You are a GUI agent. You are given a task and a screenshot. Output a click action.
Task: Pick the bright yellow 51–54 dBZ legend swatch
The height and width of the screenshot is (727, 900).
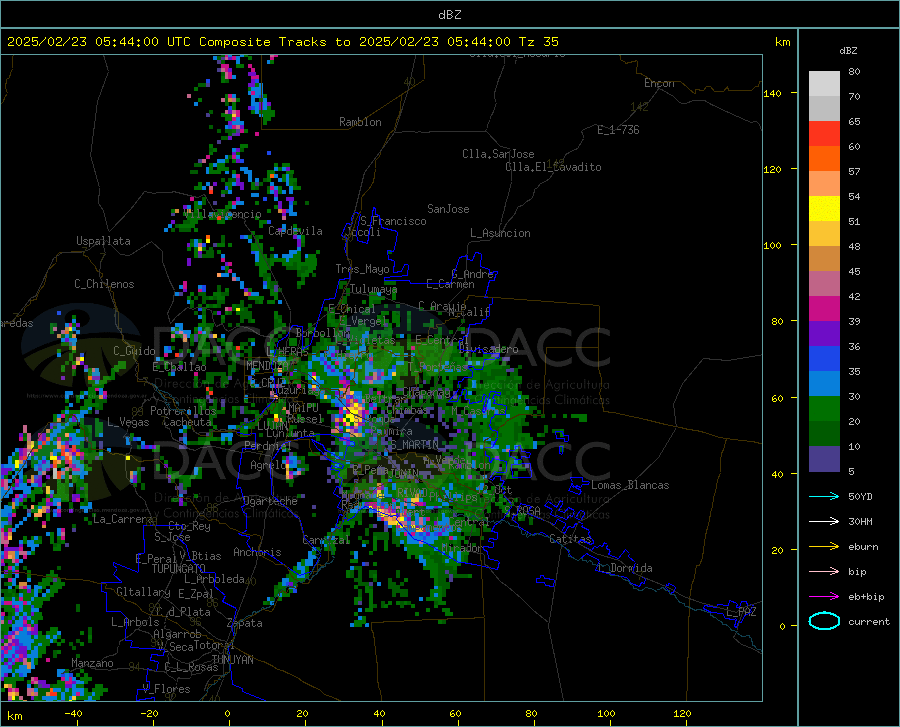point(824,209)
